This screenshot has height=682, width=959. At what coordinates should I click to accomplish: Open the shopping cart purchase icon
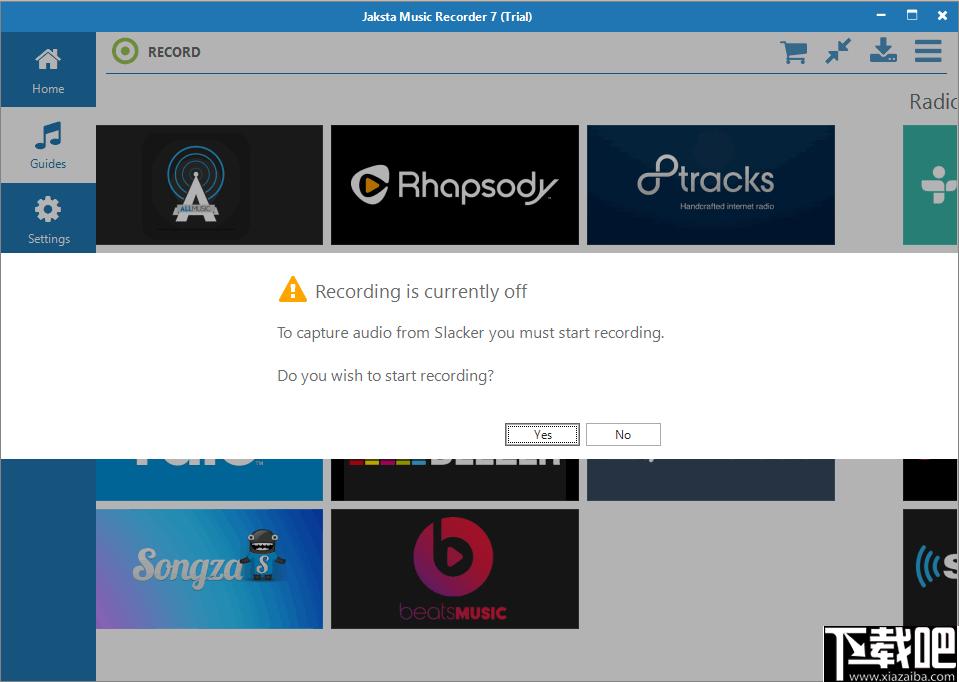click(793, 52)
